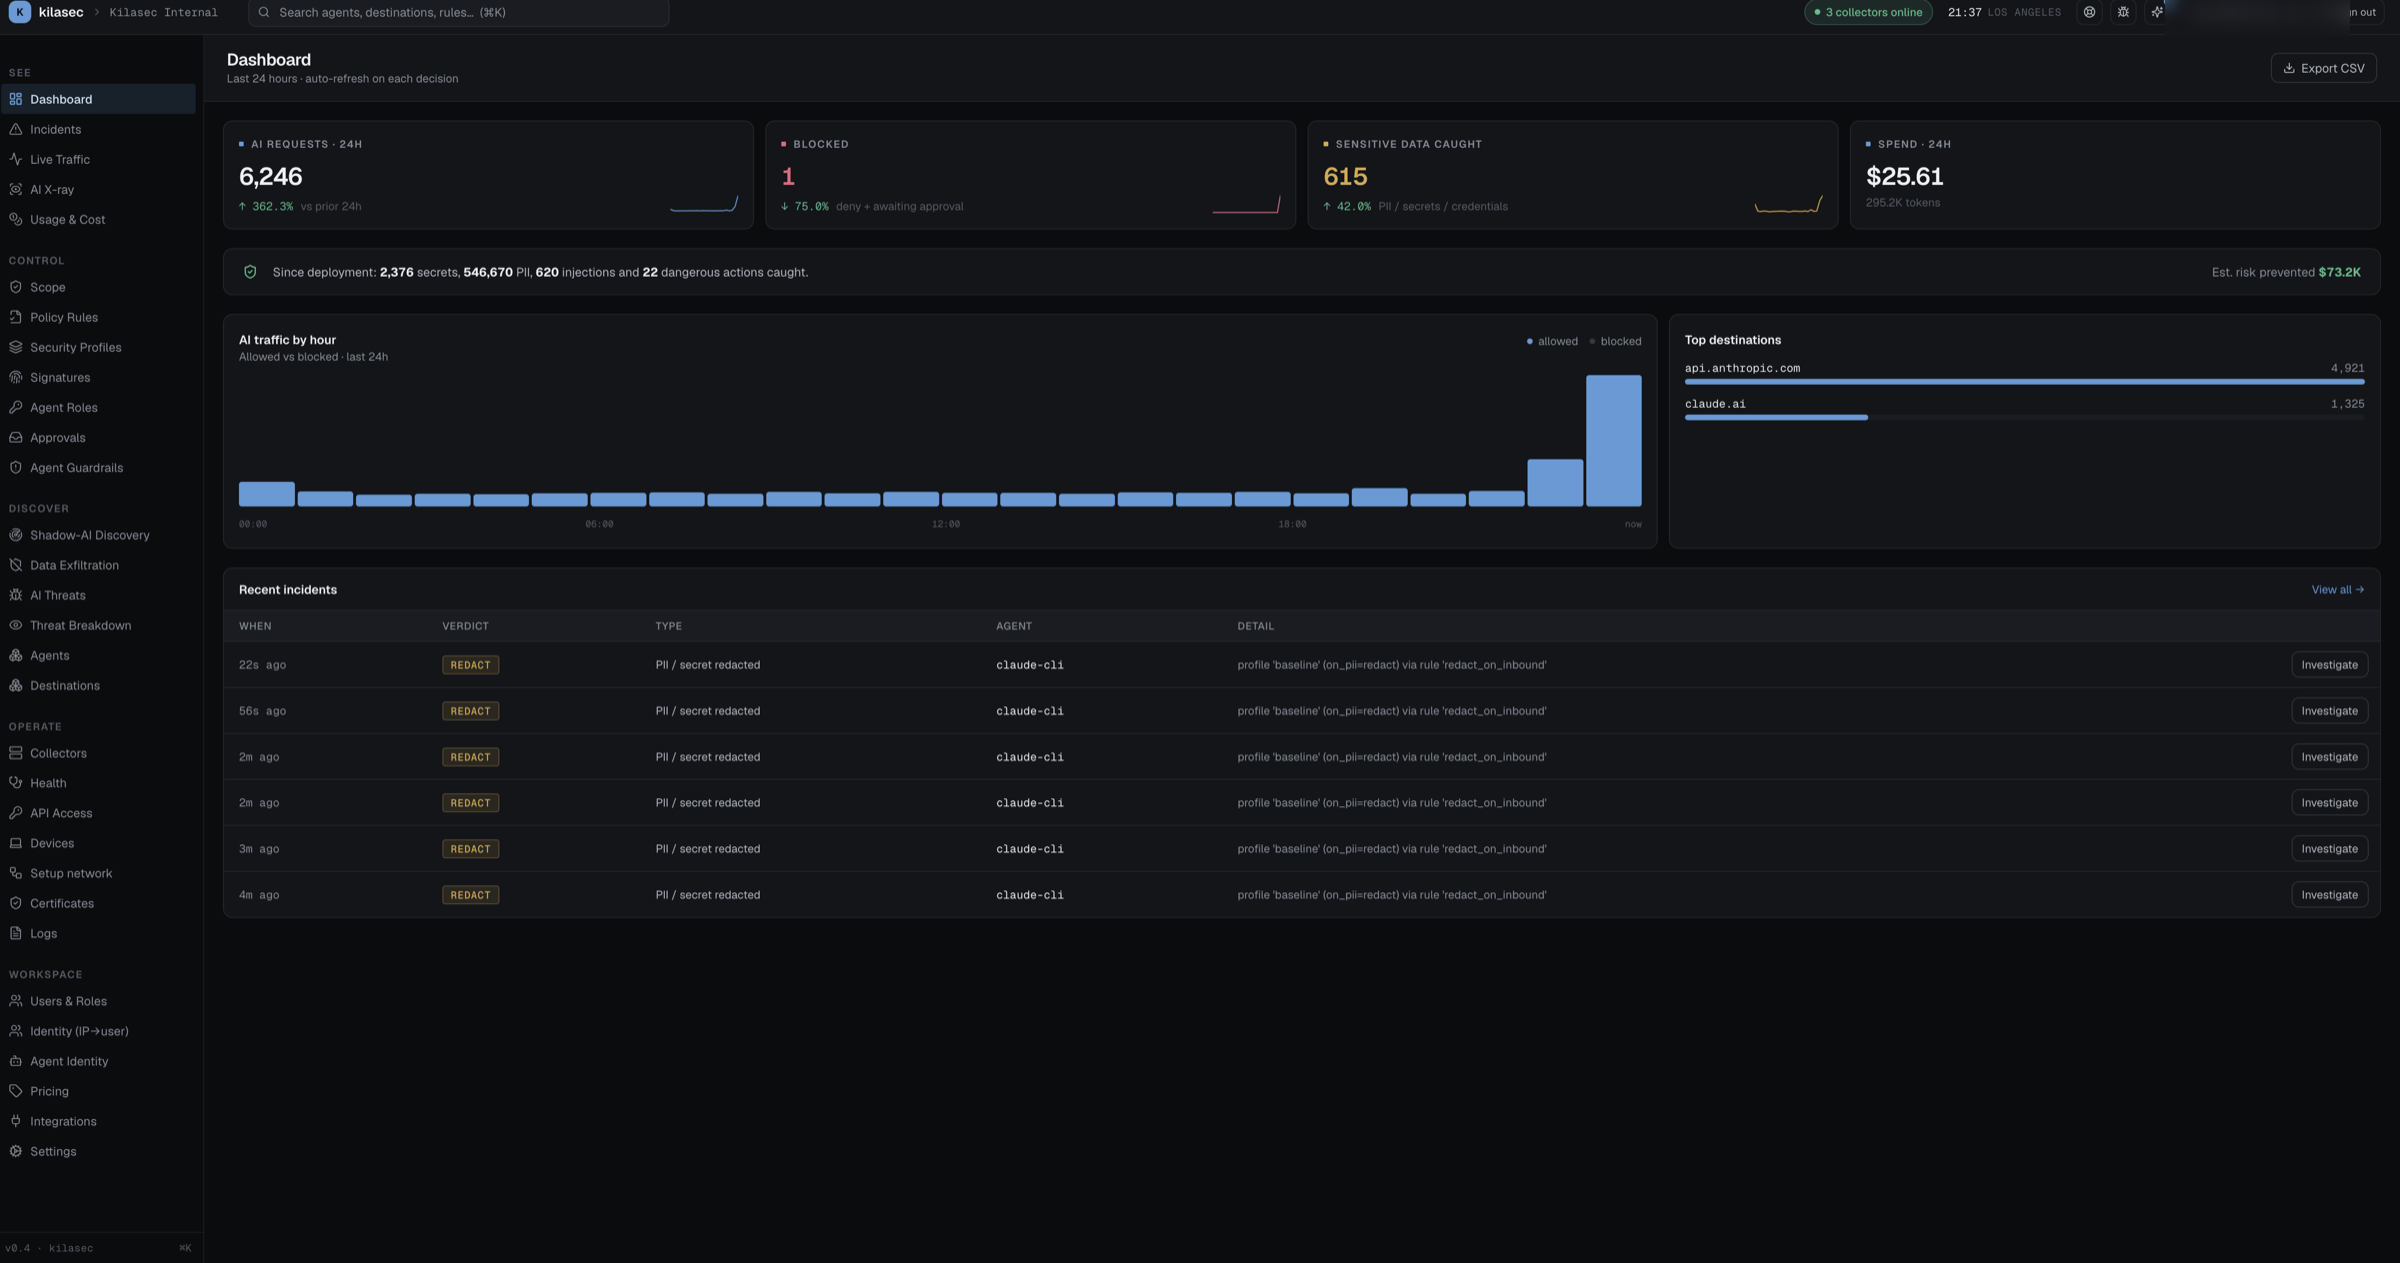This screenshot has width=2400, height=1263.
Task: Click the REDACT verdict badge for 56s ago
Action: click(470, 711)
